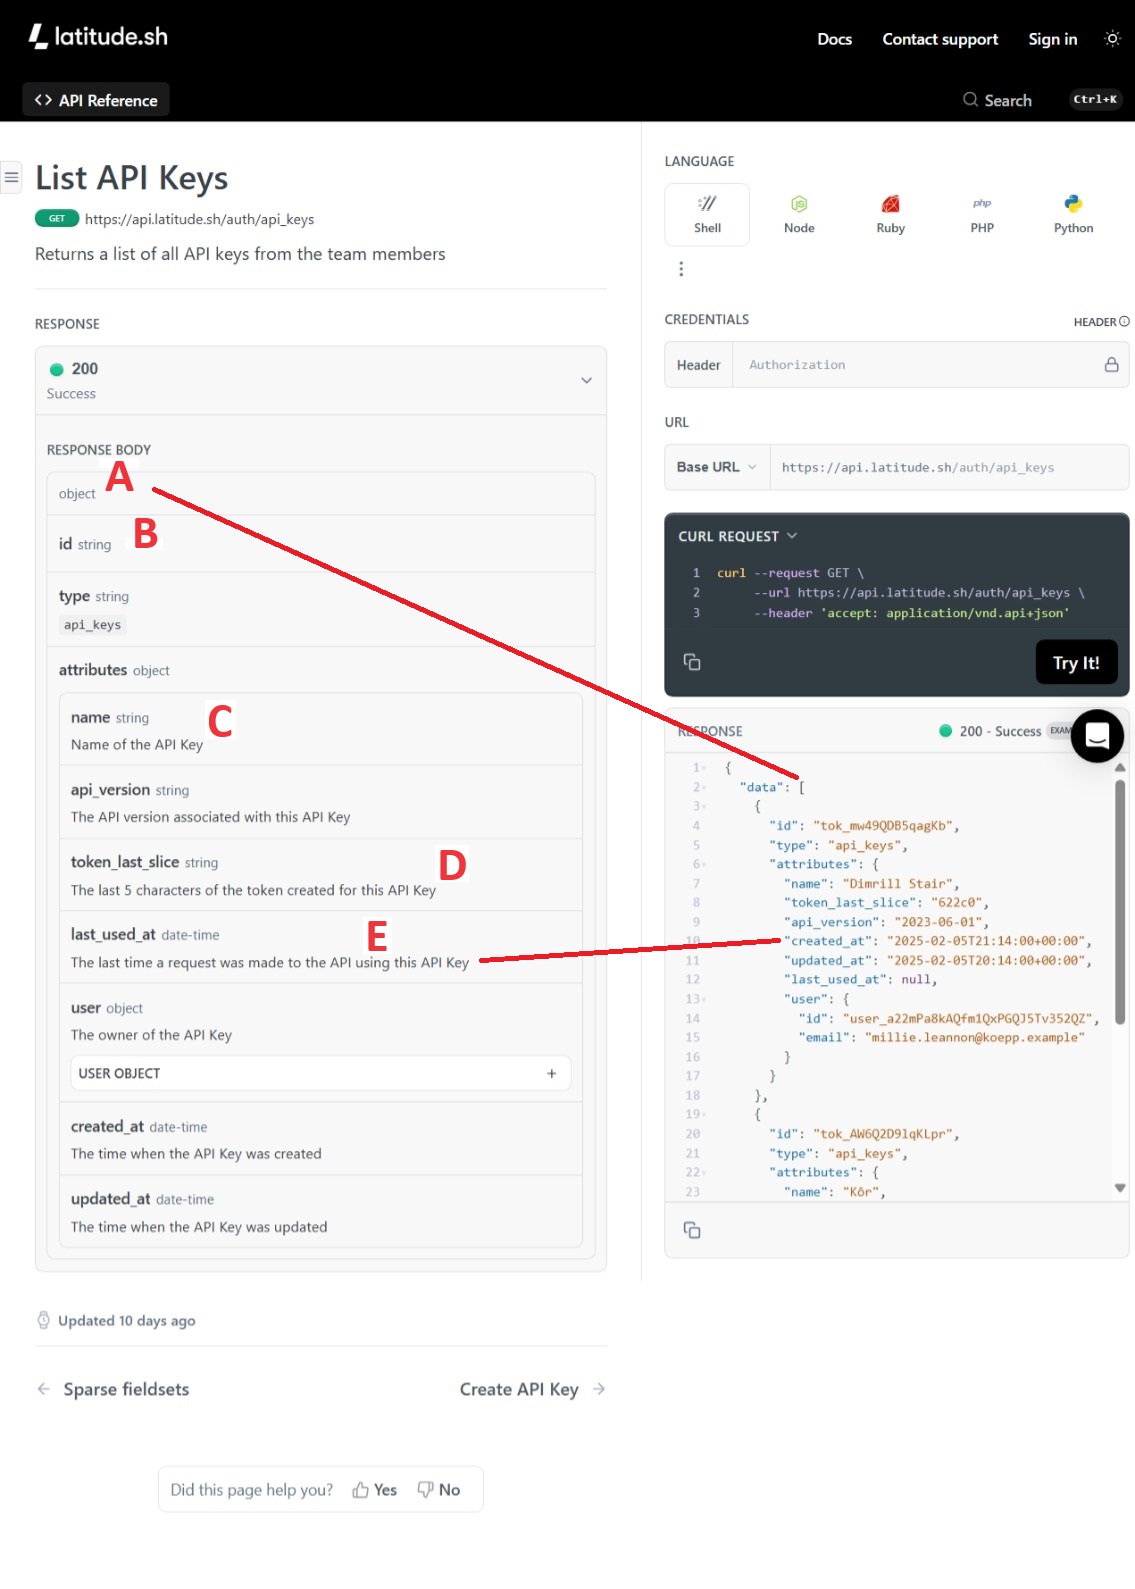
Task: Click the Search box in the header
Action: click(x=1042, y=99)
